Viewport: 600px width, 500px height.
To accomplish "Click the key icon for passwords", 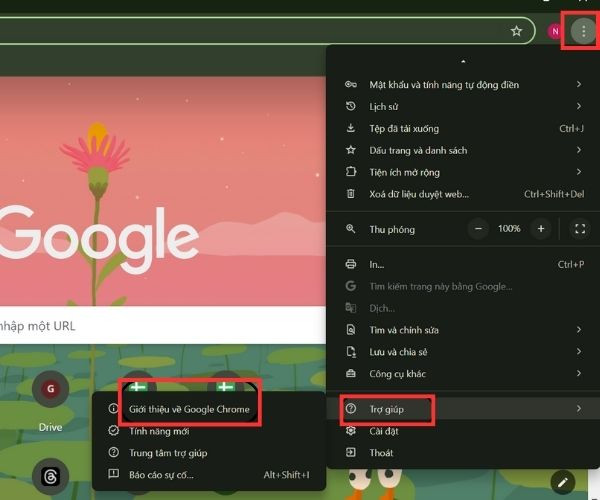I will [351, 84].
